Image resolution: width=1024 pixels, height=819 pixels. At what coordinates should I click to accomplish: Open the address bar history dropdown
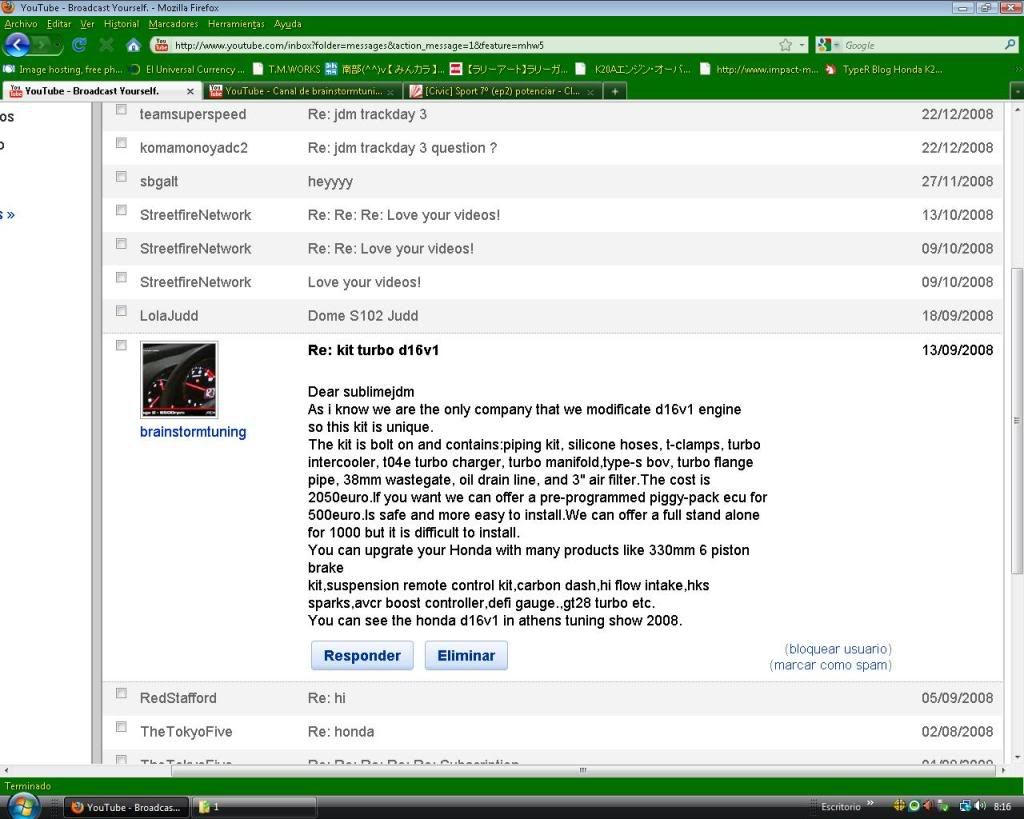pyautogui.click(x=802, y=45)
